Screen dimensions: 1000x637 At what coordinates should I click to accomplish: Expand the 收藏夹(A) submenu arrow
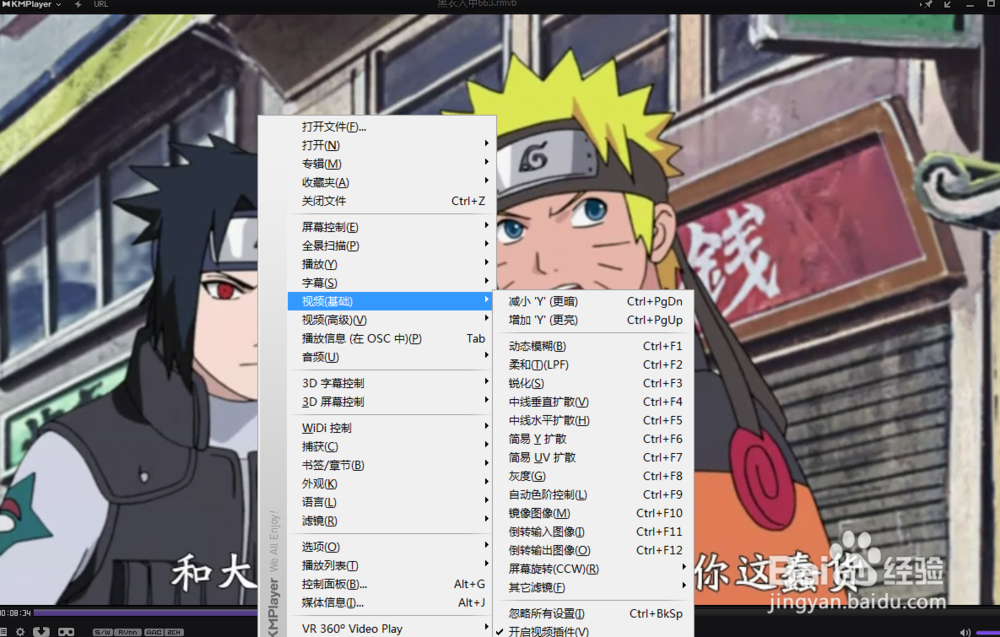point(486,180)
